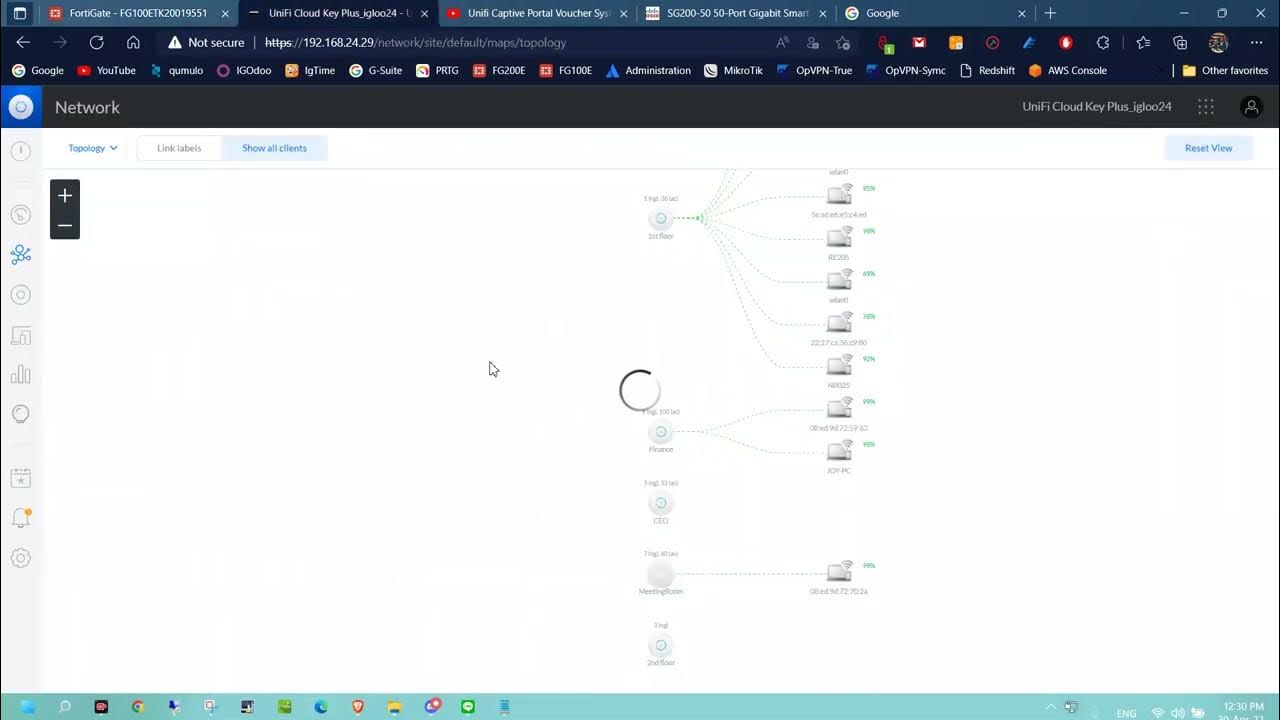
Task: Open the Favorites list icon in toolbar
Action: click(1144, 43)
